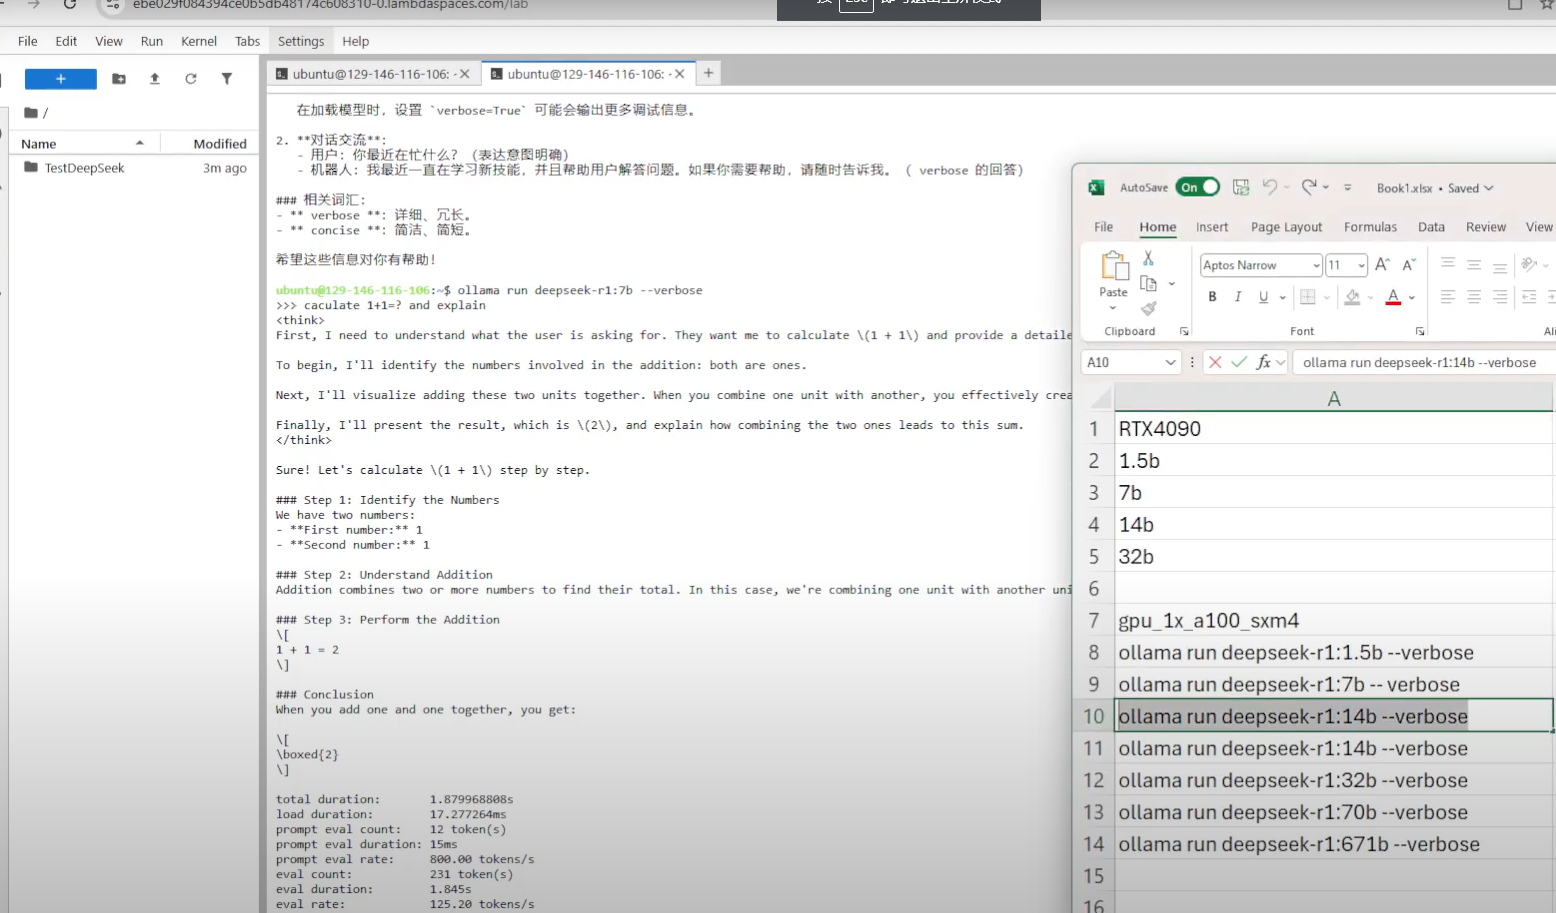Click Center horizontal alignment icon

coord(1474,297)
